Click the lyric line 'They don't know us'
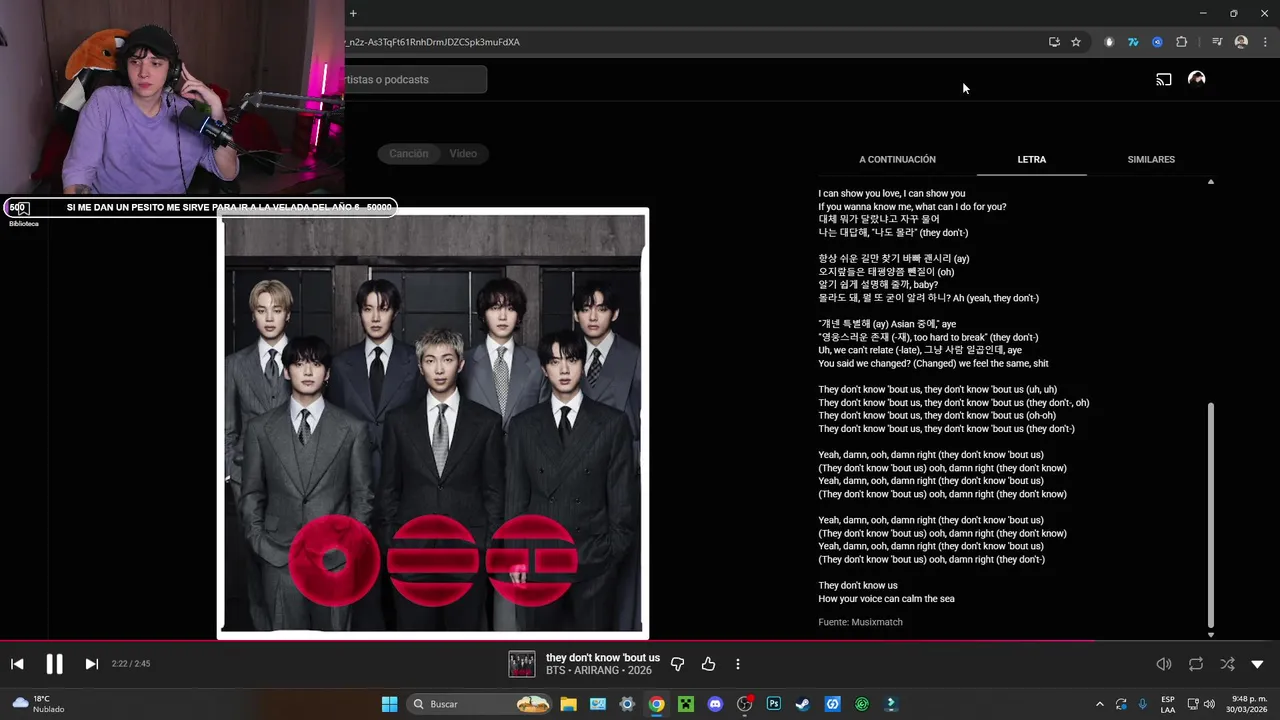Viewport: 1280px width, 720px height. pyautogui.click(x=858, y=586)
